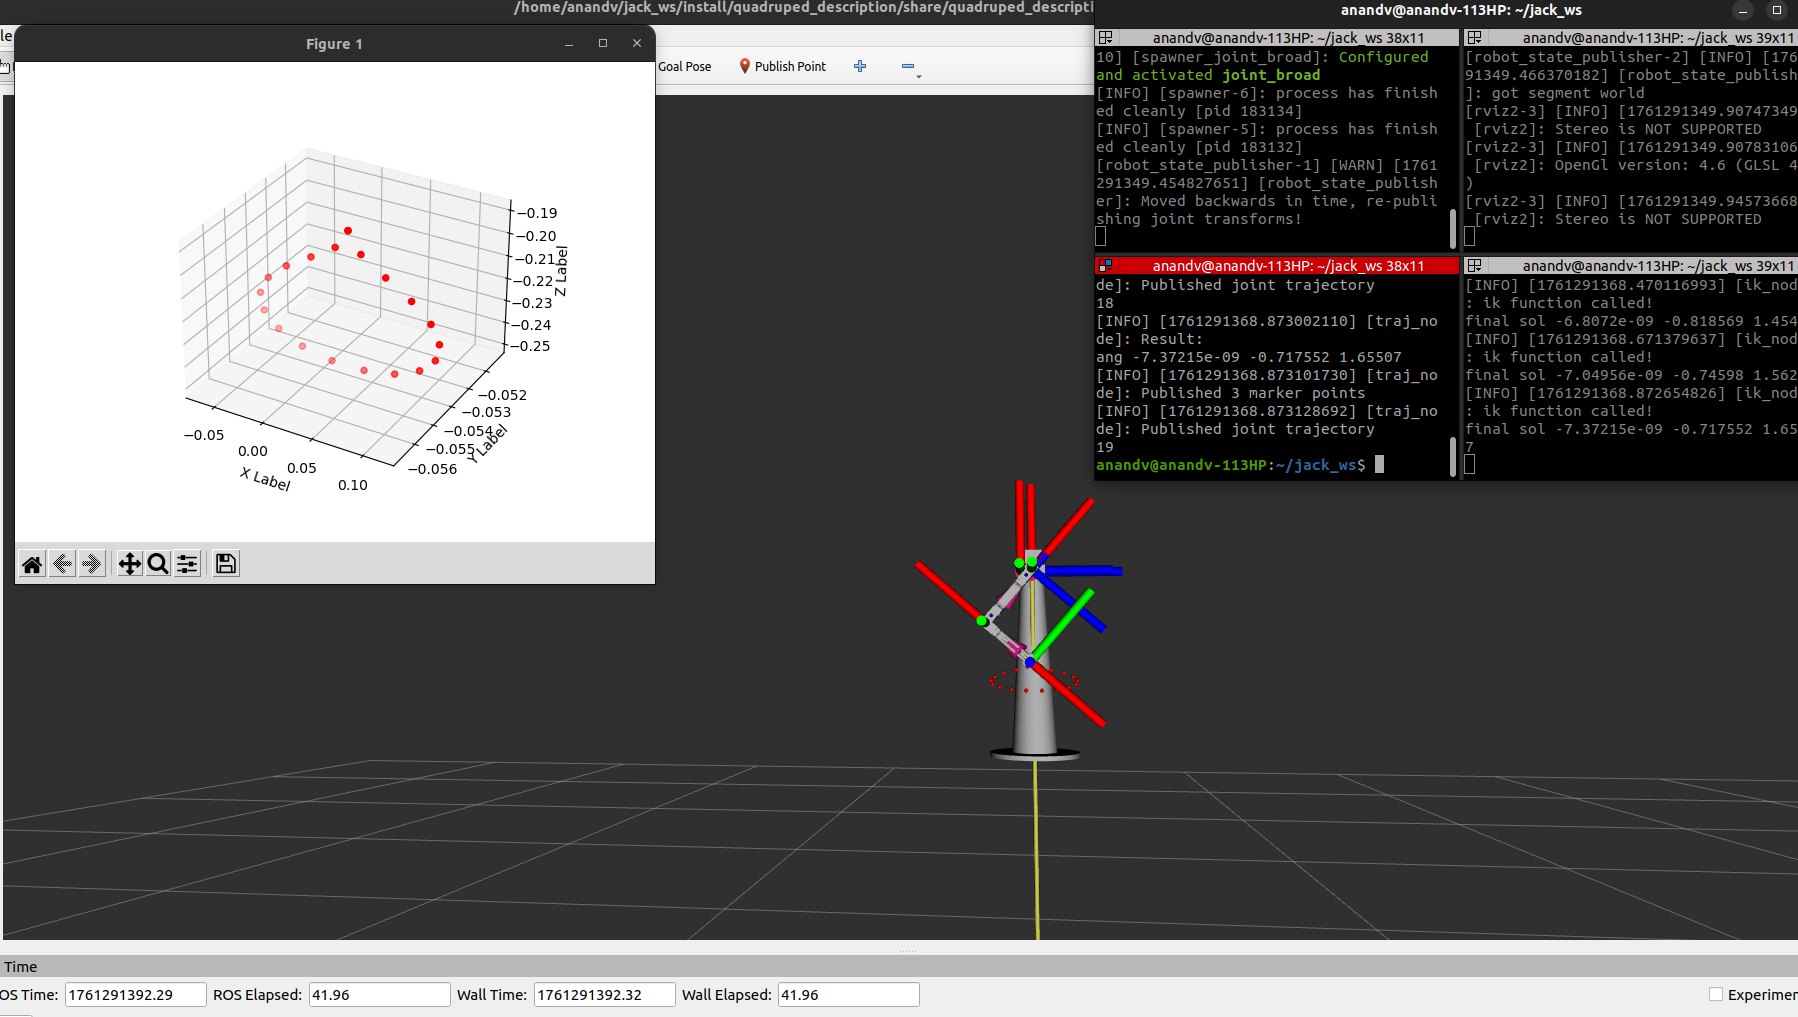Image resolution: width=1798 pixels, height=1017 pixels.
Task: Maximize the Figure 1 window
Action: (x=603, y=43)
